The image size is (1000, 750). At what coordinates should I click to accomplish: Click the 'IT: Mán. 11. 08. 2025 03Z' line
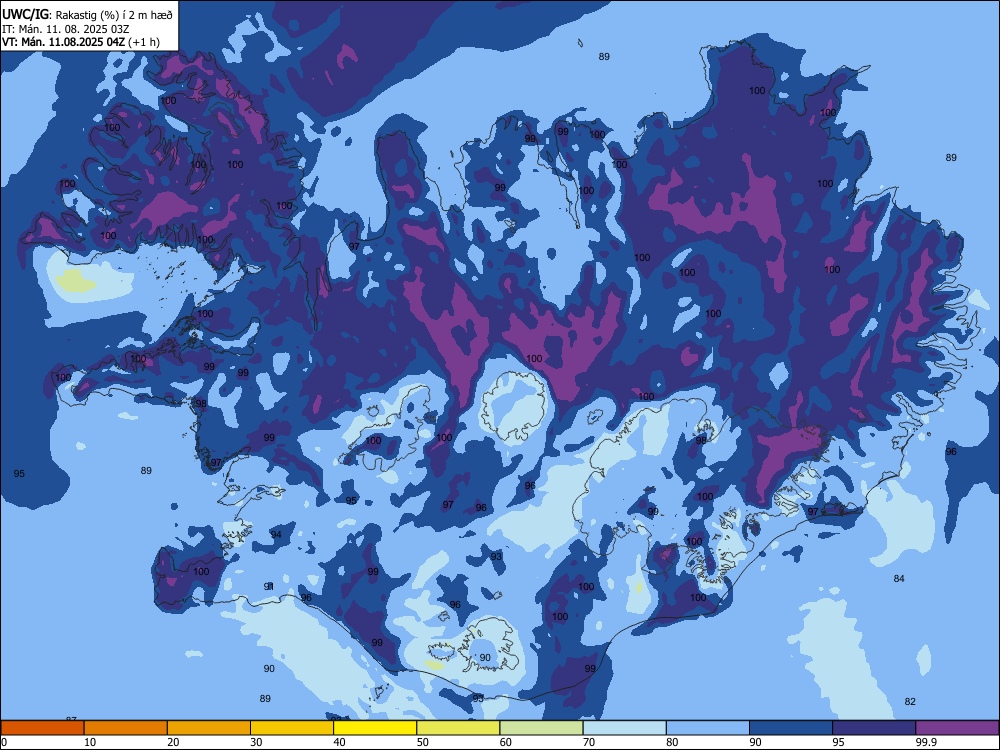tap(66, 29)
